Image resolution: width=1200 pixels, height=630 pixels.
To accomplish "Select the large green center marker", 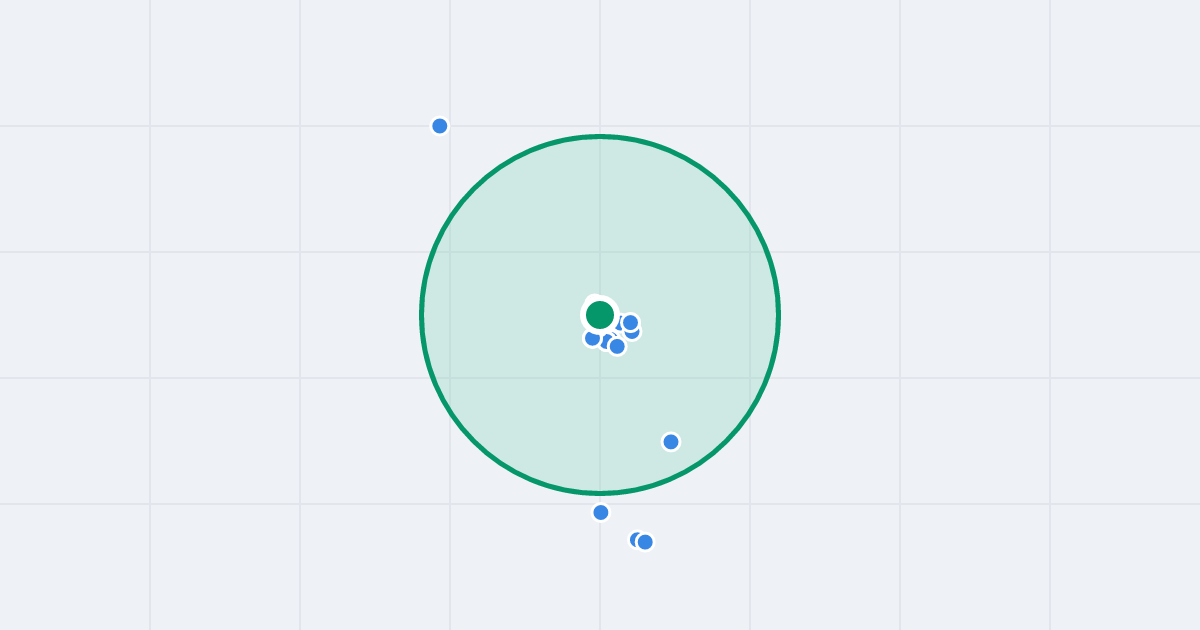I will (x=599, y=315).
